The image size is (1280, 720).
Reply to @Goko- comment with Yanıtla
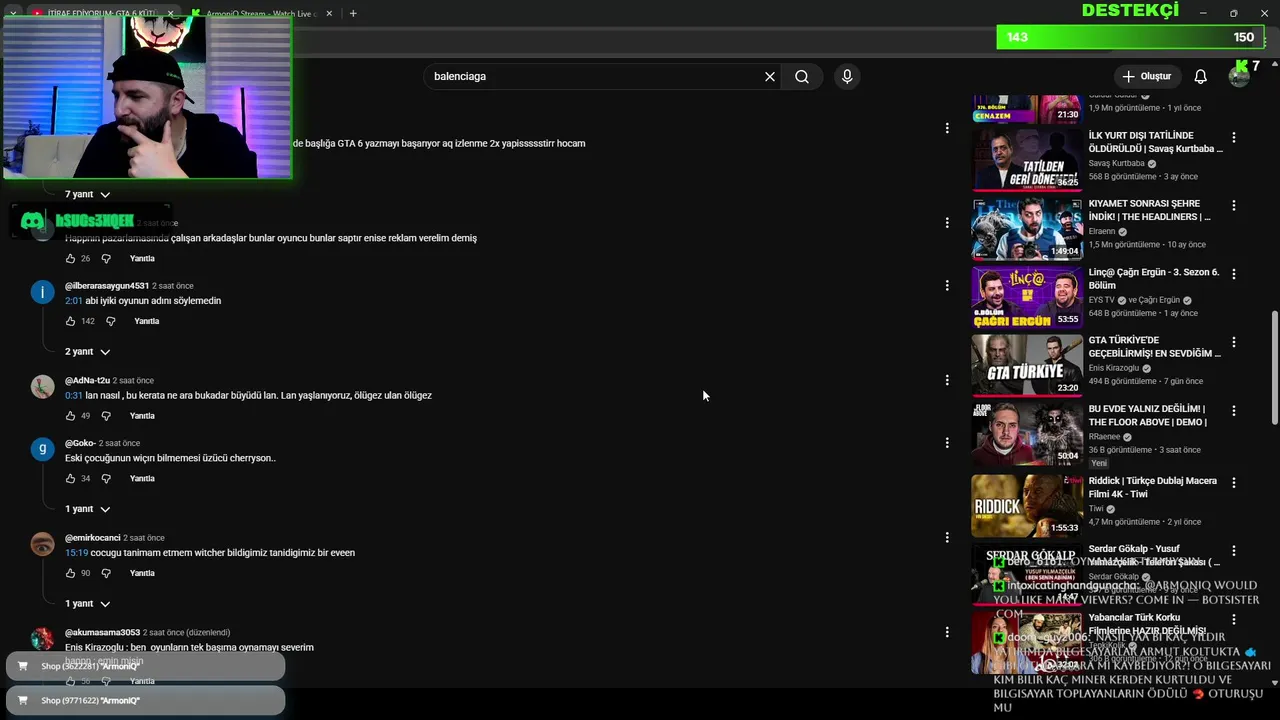(142, 479)
